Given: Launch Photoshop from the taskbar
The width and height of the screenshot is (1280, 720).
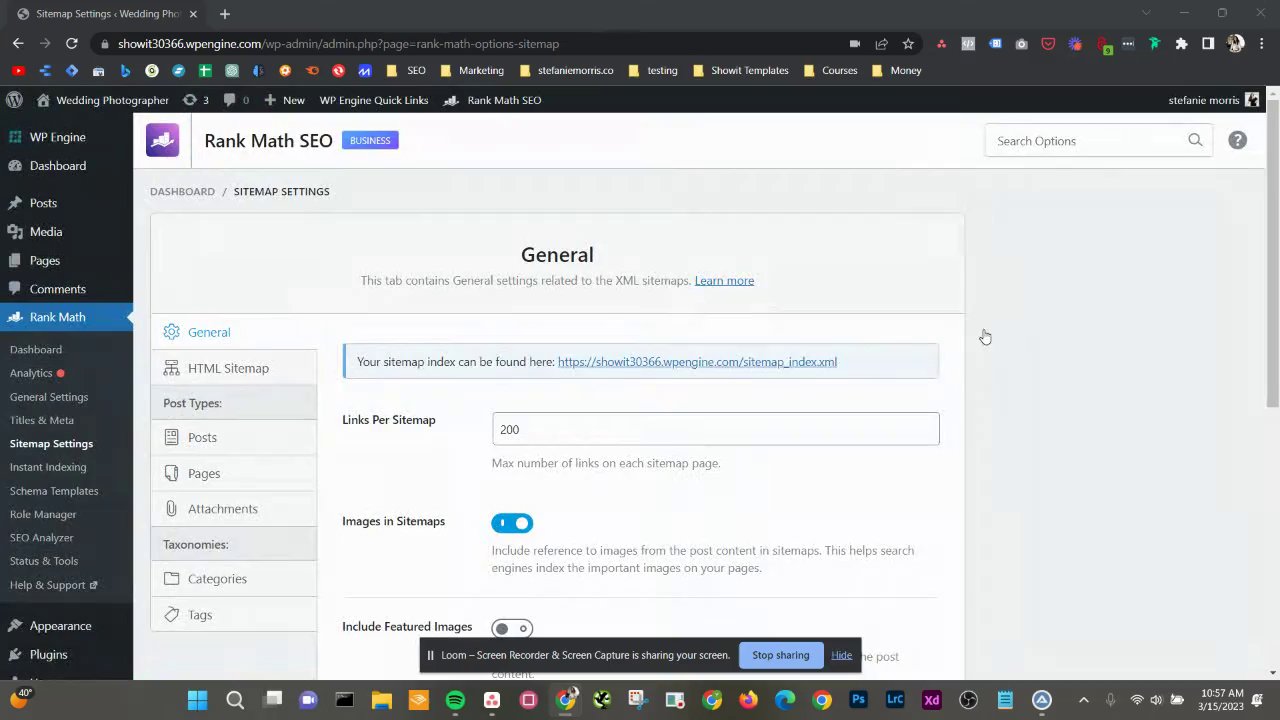Looking at the screenshot, I should tap(858, 700).
